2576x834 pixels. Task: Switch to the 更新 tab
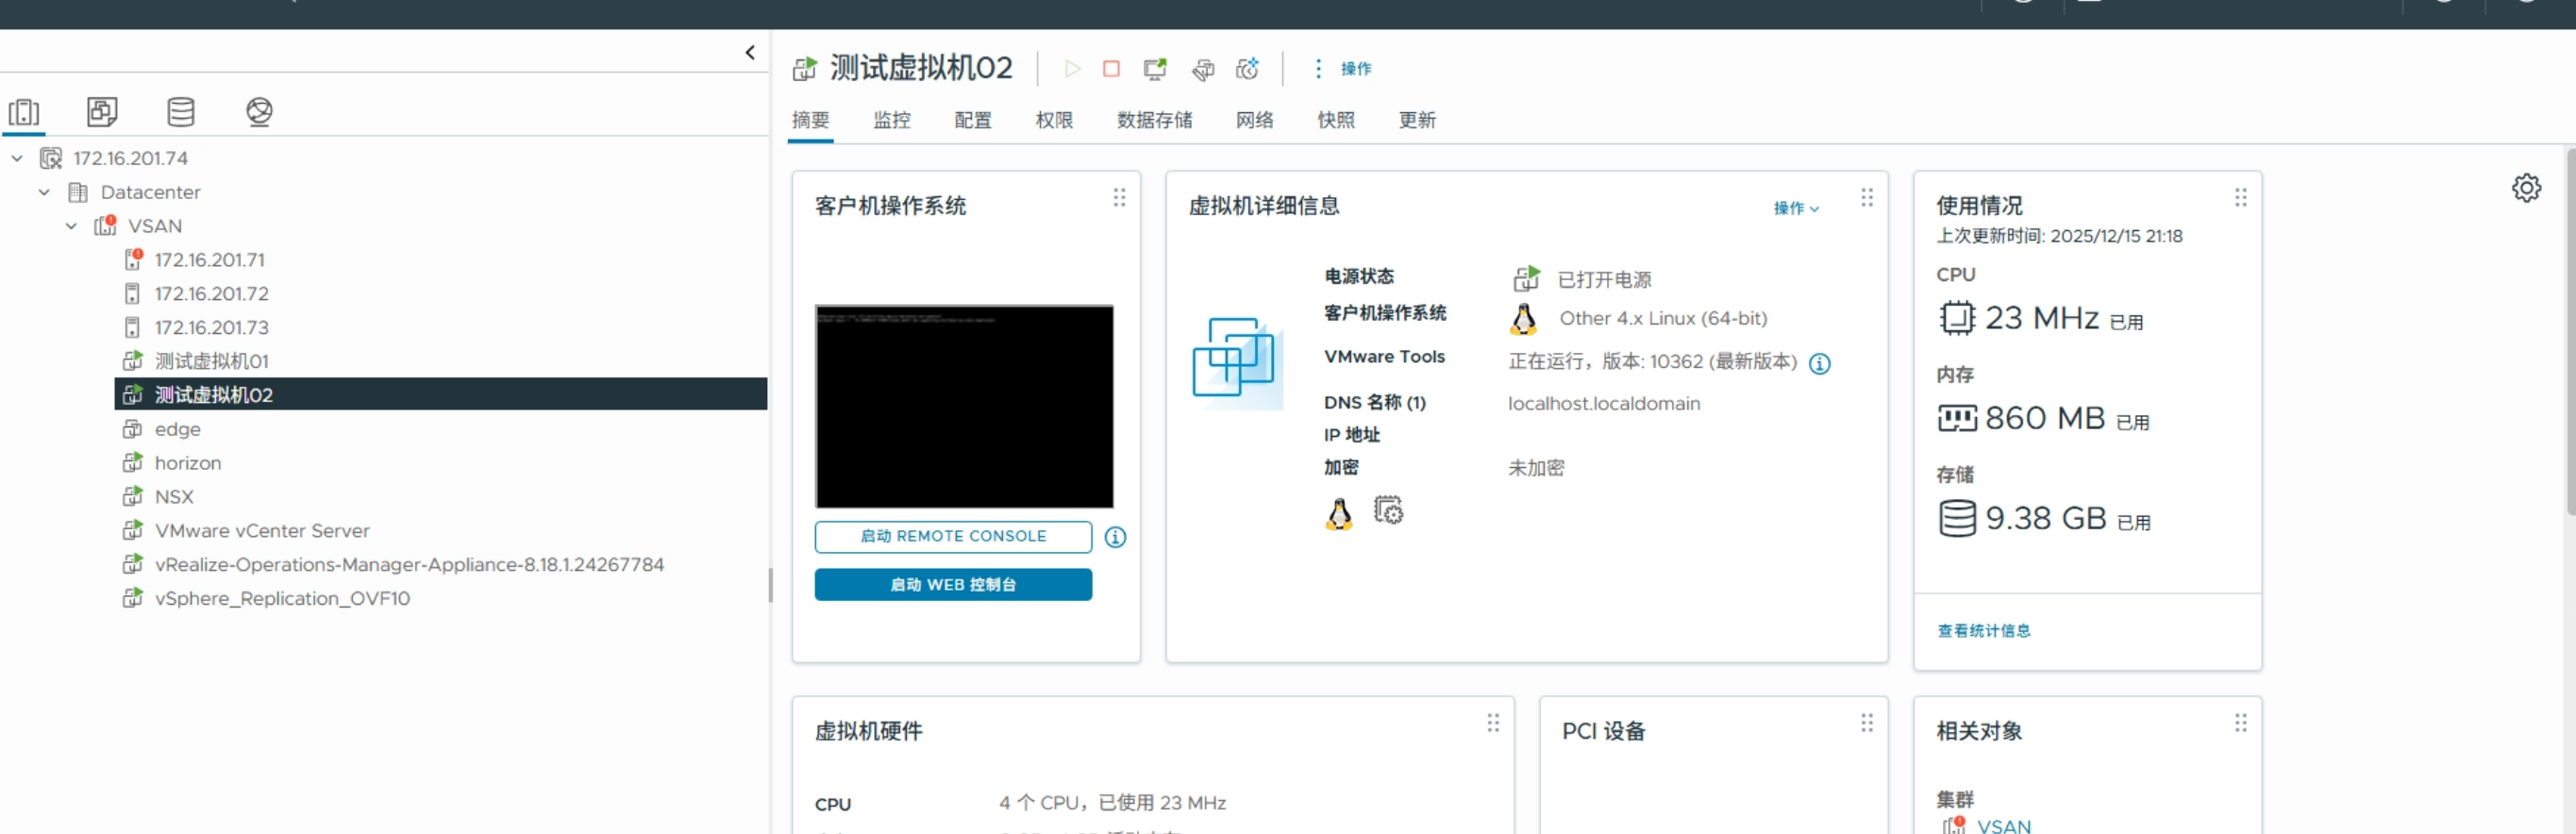coord(1416,120)
